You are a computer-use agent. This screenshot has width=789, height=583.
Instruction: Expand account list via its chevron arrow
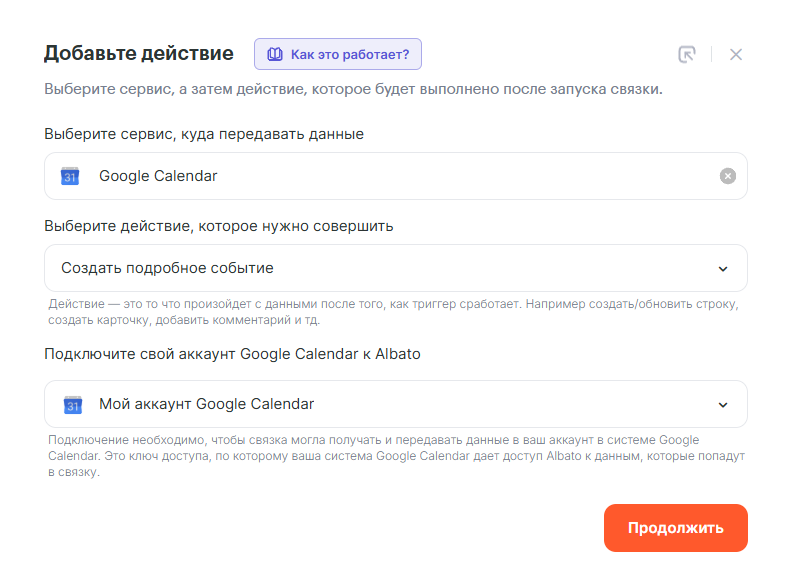click(x=724, y=404)
